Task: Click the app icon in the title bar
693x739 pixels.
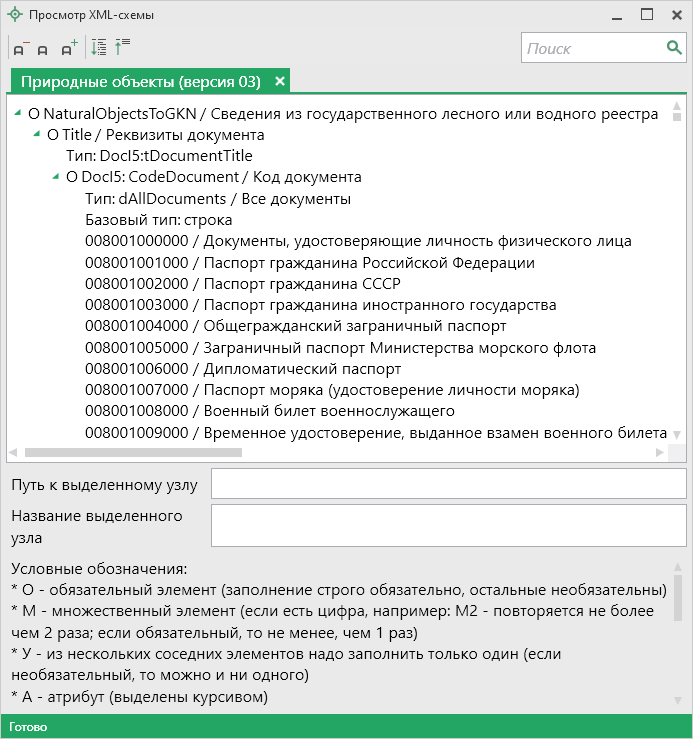Action: (x=15, y=15)
